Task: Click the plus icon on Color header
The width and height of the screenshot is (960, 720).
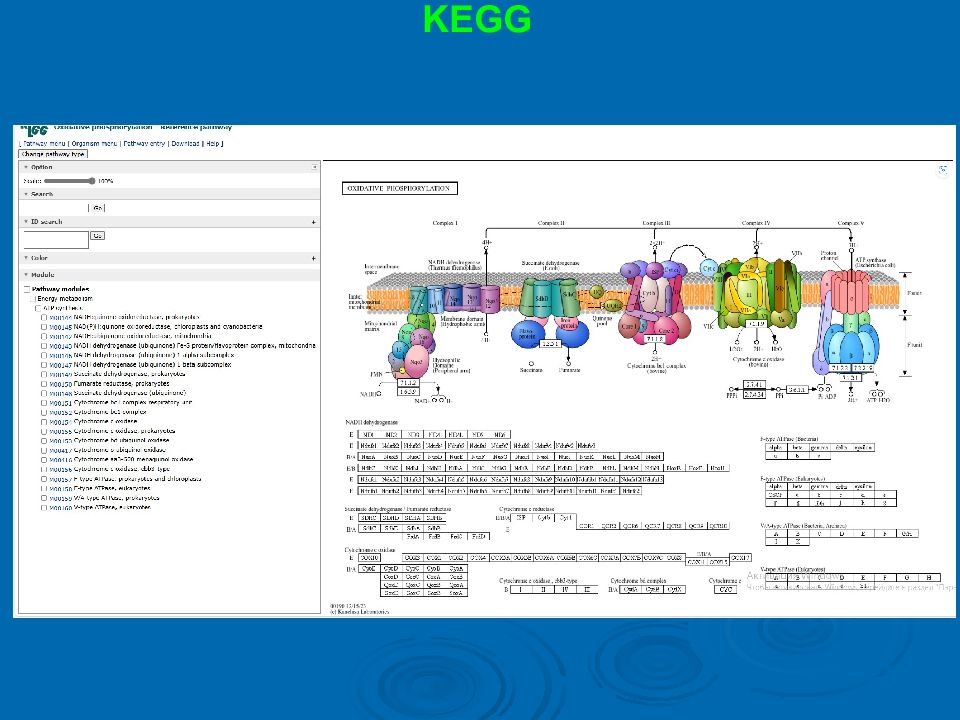Action: tap(313, 258)
